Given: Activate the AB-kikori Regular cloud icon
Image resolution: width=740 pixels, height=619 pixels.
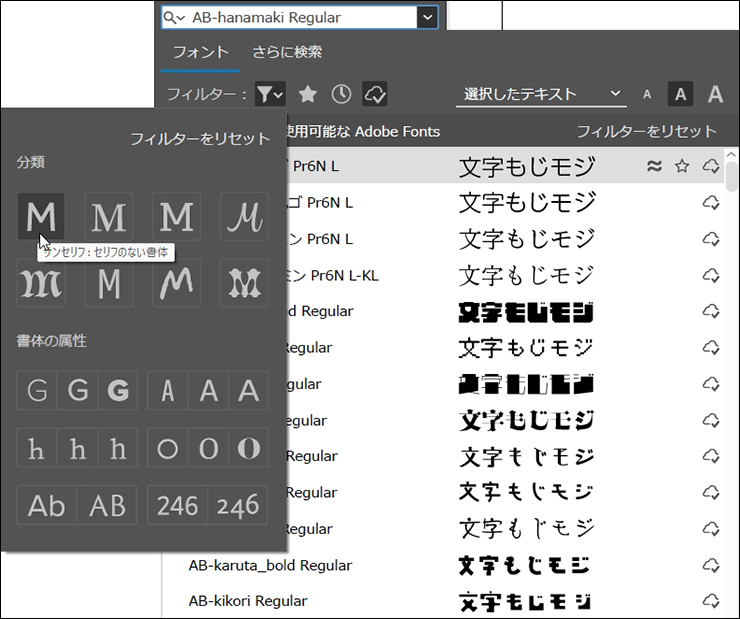Looking at the screenshot, I should coord(711,601).
